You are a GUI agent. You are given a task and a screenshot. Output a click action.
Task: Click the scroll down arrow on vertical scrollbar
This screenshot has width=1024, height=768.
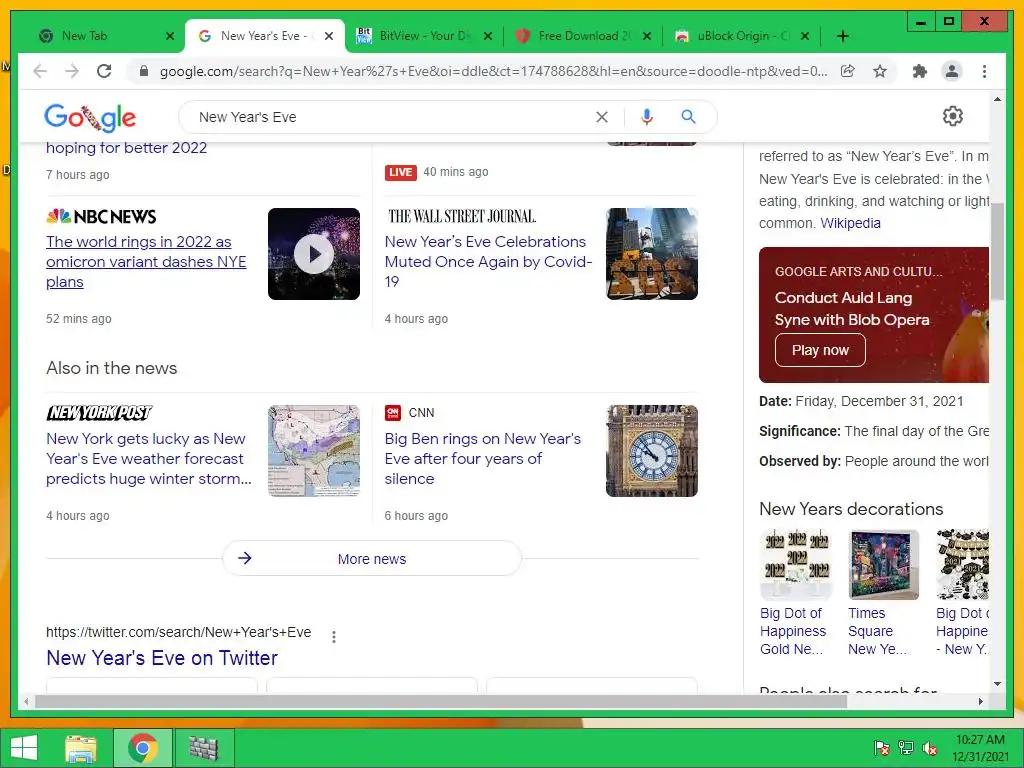click(x=997, y=684)
